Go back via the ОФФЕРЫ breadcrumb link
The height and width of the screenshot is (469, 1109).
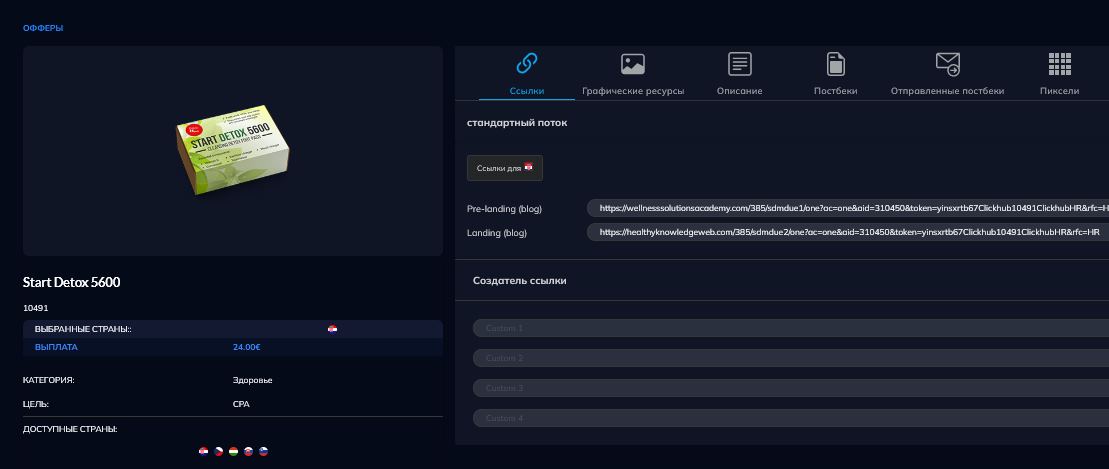[43, 28]
